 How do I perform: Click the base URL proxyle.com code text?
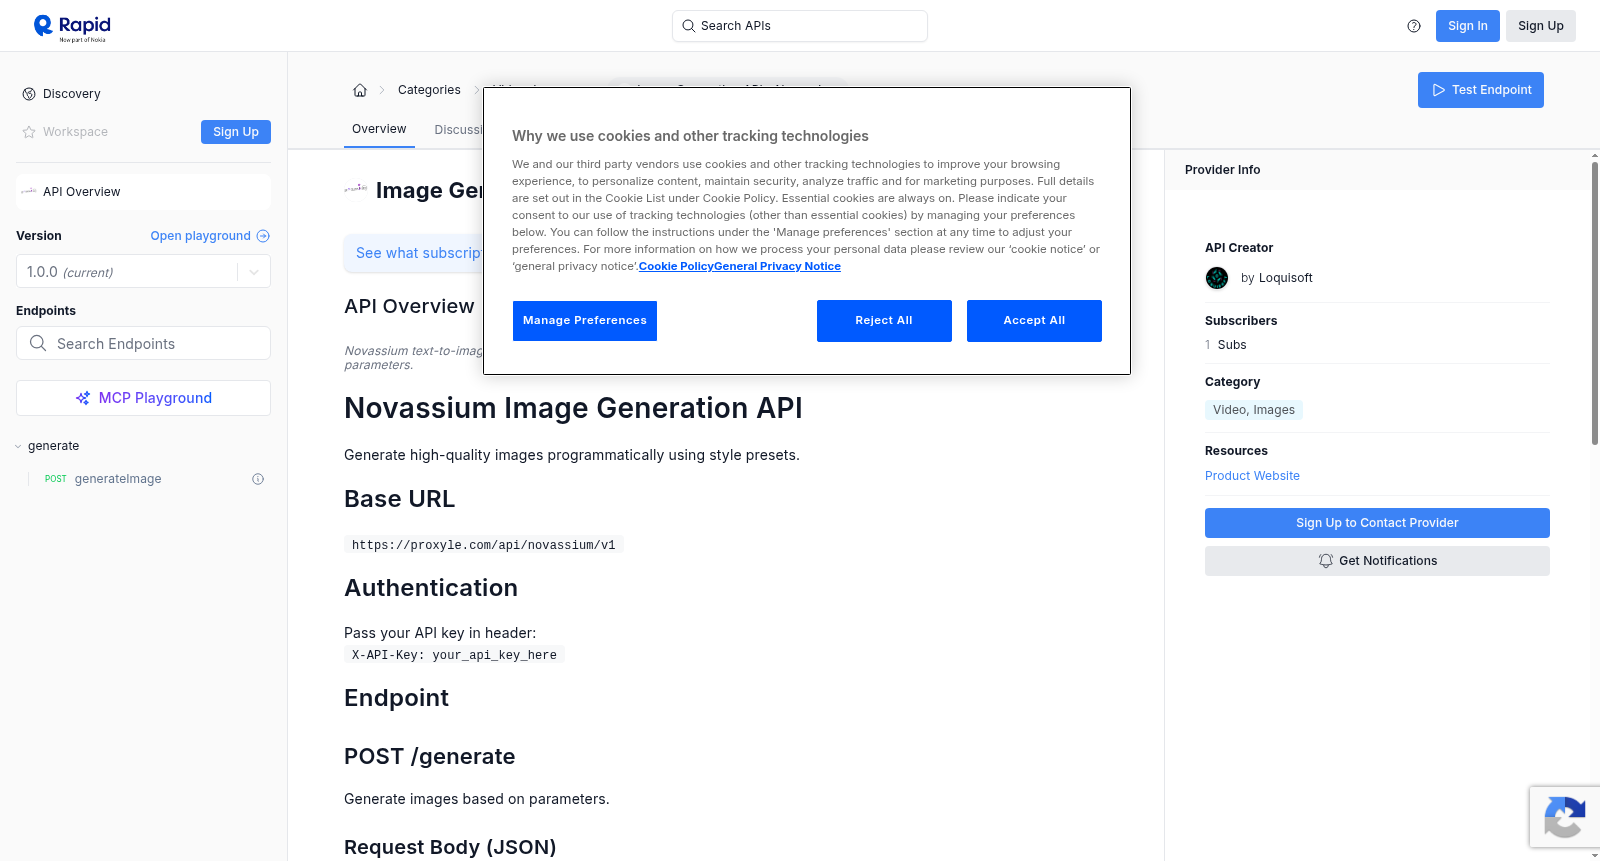pyautogui.click(x=483, y=545)
